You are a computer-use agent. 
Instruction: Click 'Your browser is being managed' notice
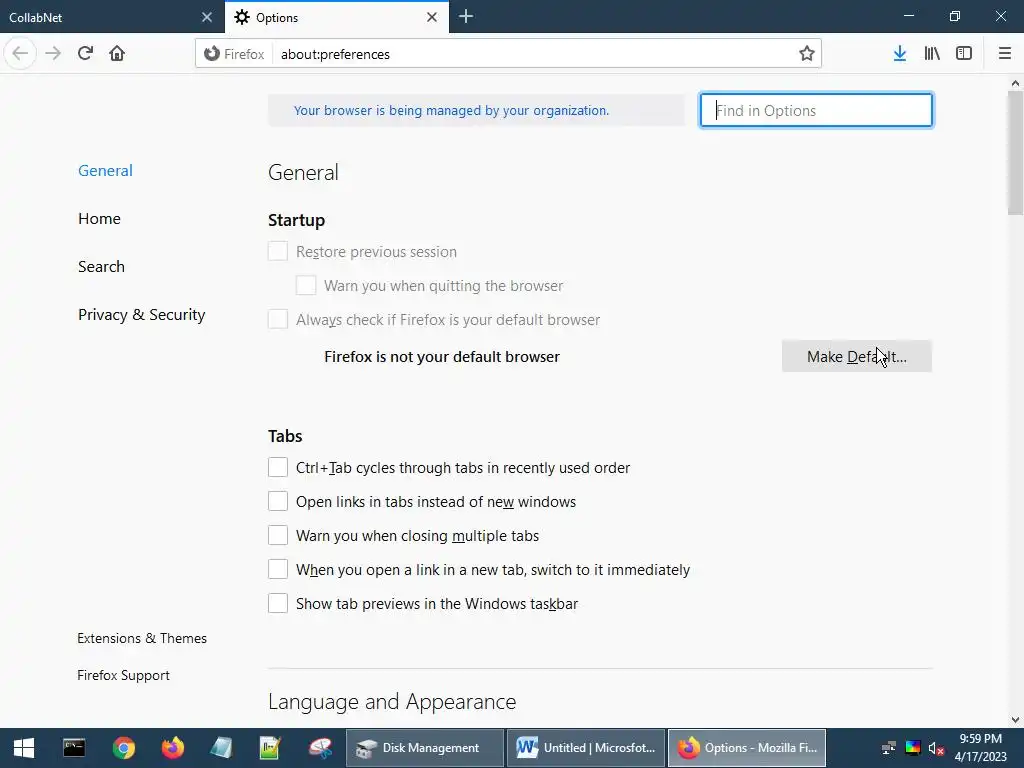click(451, 110)
